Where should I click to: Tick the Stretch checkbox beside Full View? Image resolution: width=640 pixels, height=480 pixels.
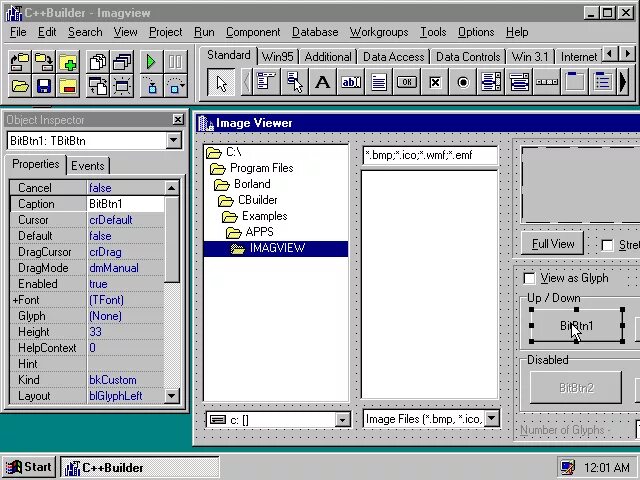(607, 245)
